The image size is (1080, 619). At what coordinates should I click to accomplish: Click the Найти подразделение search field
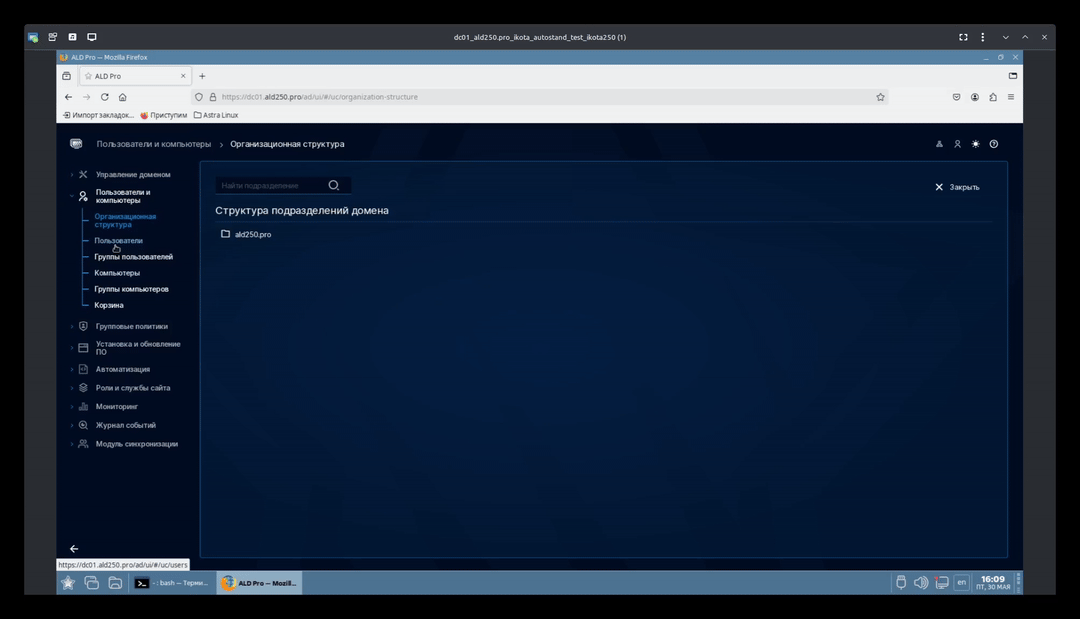click(271, 185)
